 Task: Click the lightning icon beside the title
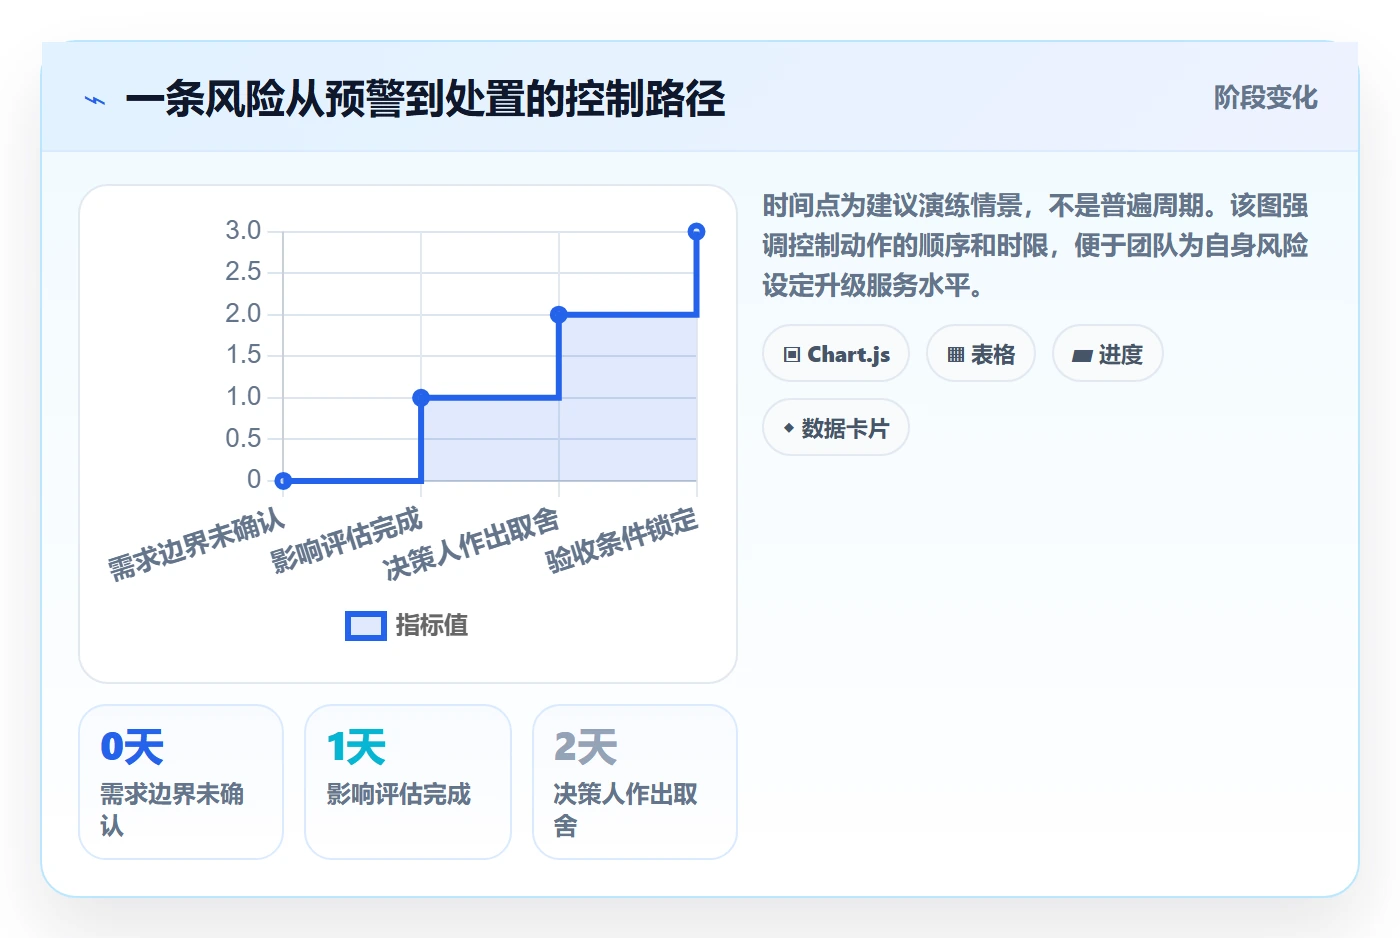point(95,100)
